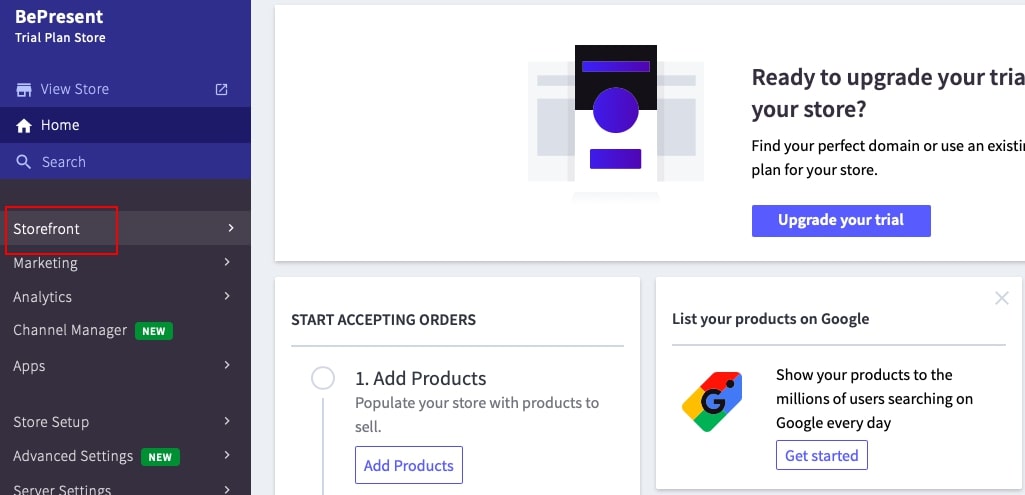
Task: Click the Google shopping tag icon
Action: pos(712,402)
